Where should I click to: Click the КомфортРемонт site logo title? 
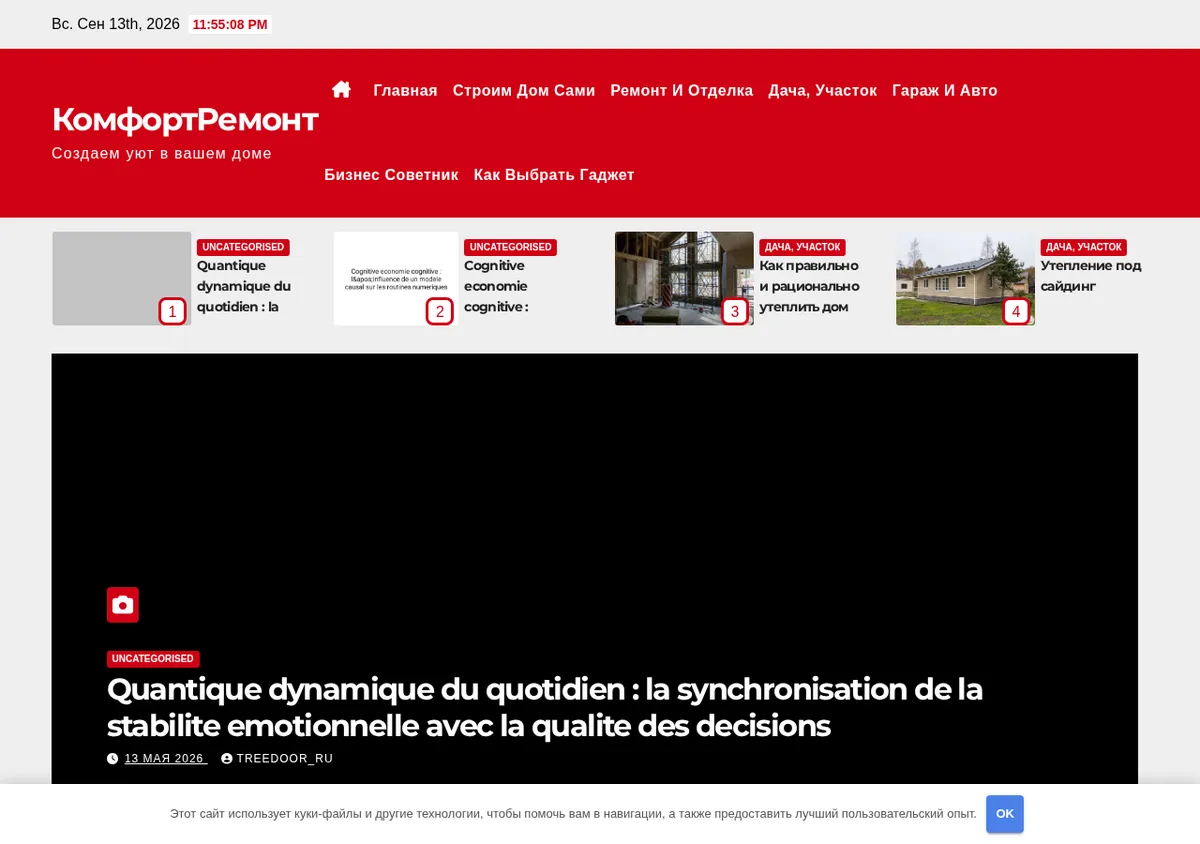(x=185, y=120)
